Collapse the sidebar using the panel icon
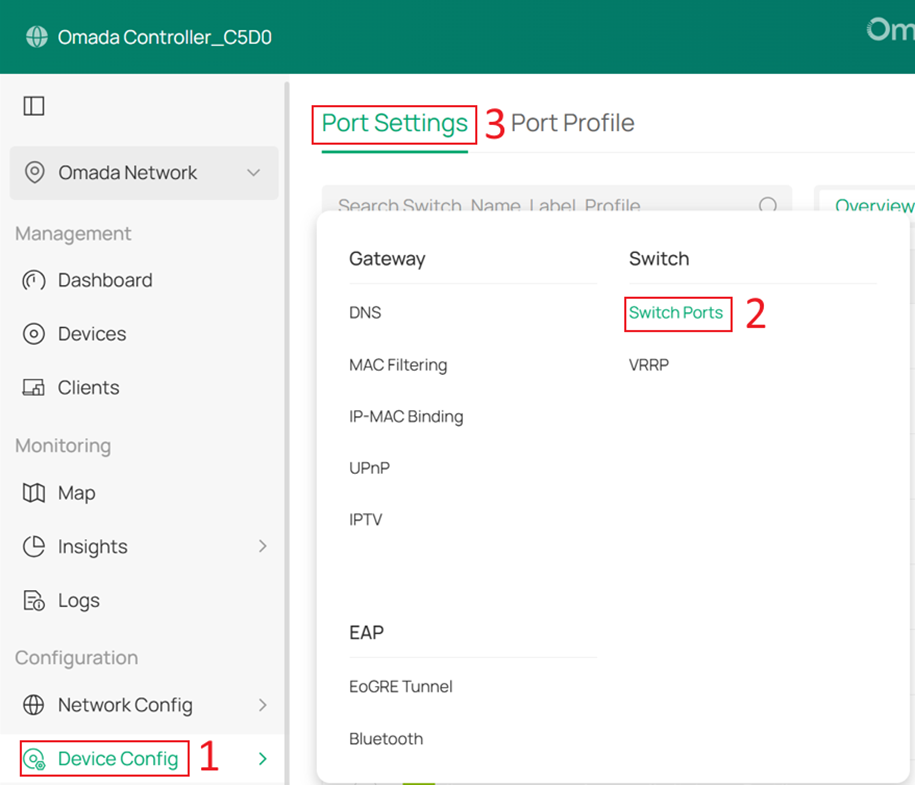Screen dimensions: 915x785 click(34, 106)
